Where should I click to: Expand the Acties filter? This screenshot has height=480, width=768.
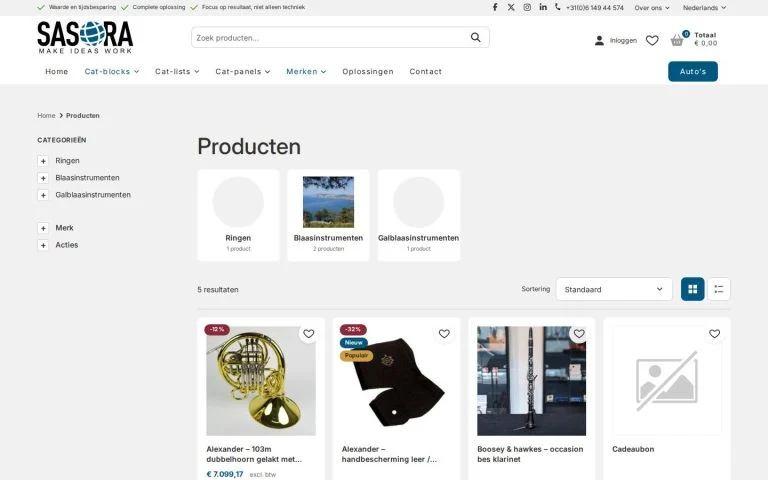click(43, 245)
